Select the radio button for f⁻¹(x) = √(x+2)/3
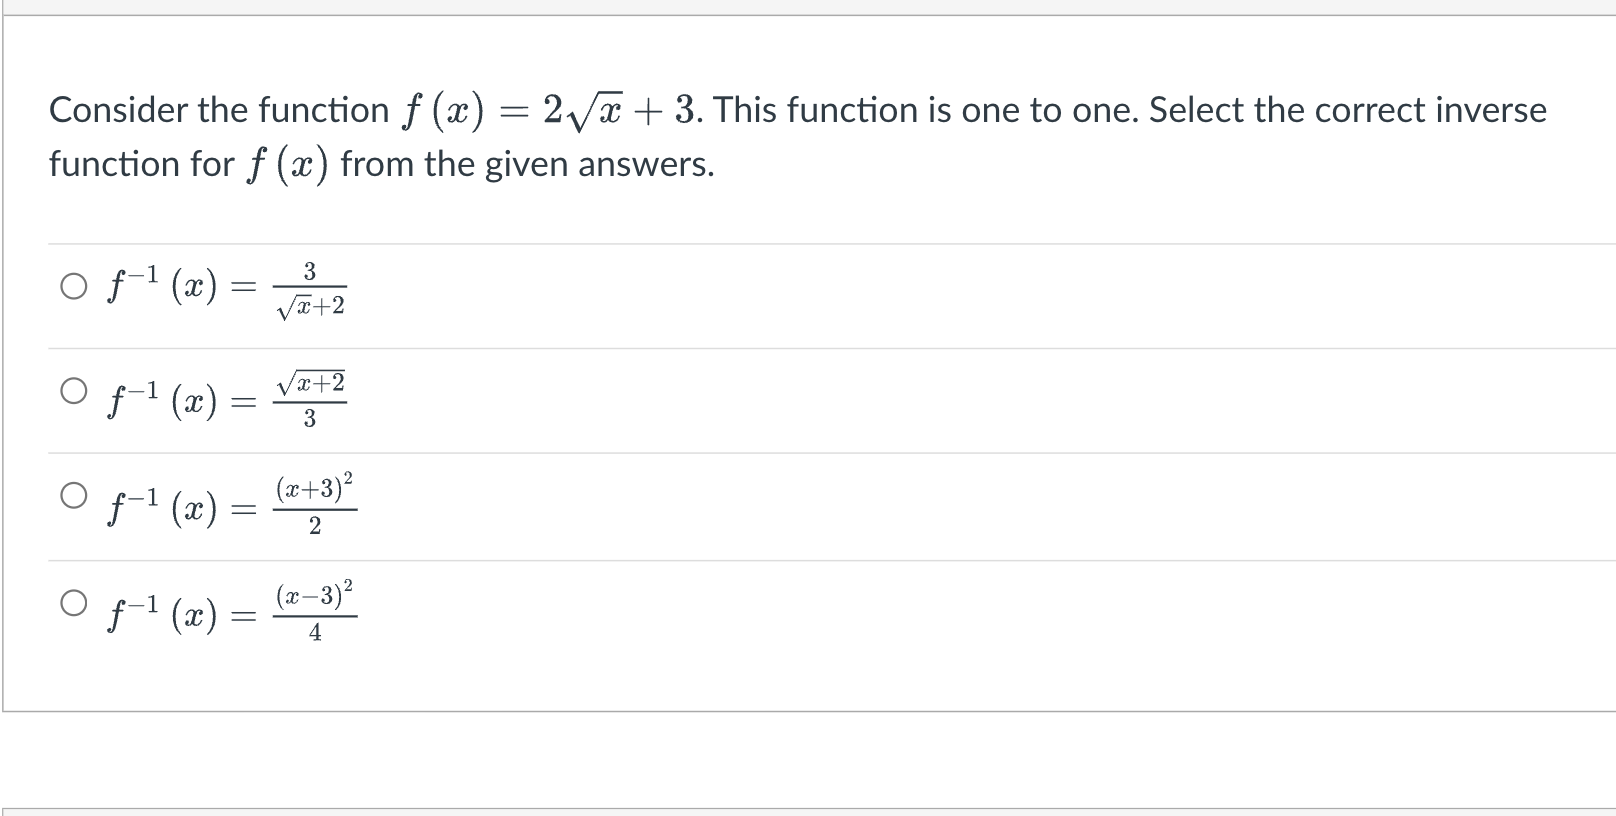This screenshot has width=1616, height=816. pyautogui.click(x=72, y=392)
